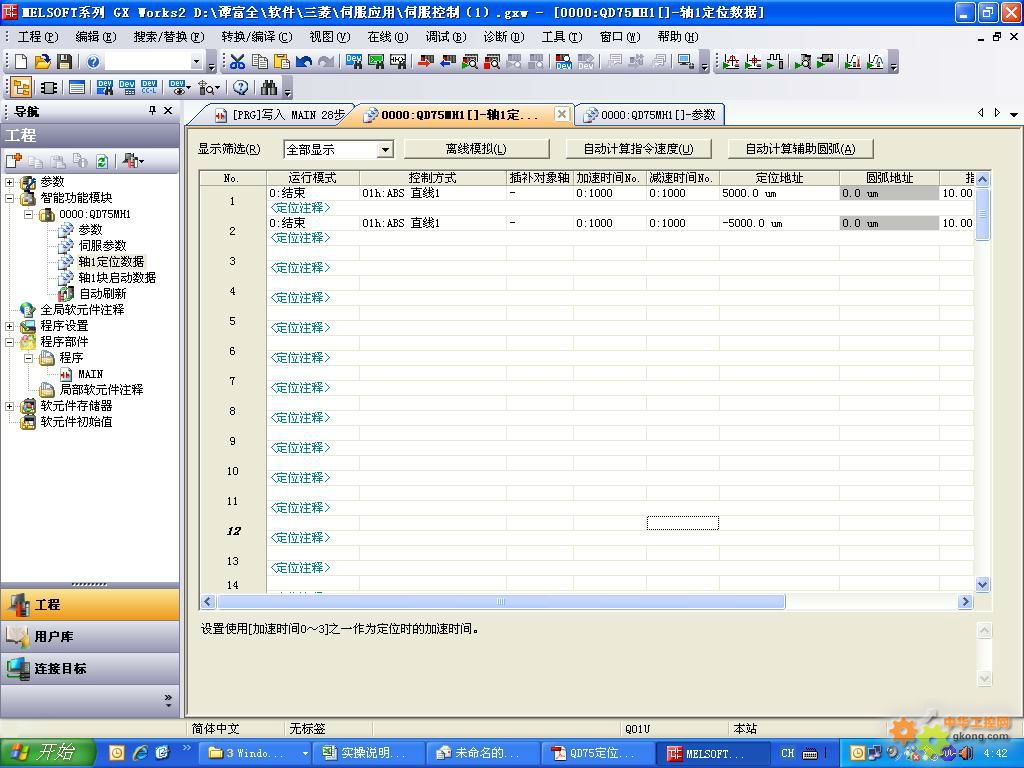This screenshot has width=1024, height=768.
Task: Open the 转换/编译 menu
Action: [256, 37]
